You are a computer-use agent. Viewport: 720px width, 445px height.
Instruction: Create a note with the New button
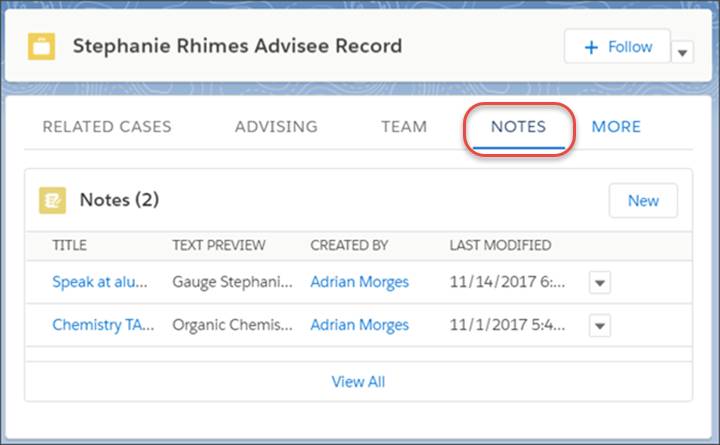(x=643, y=201)
